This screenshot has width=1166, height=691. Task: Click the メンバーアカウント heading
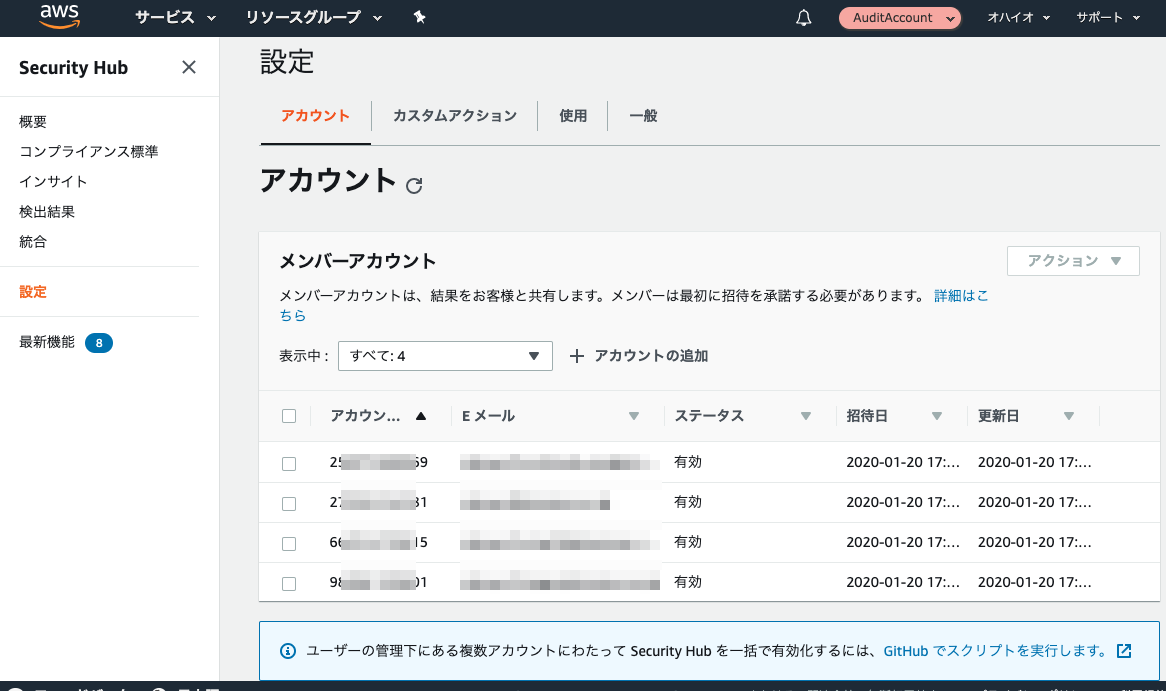point(357,261)
